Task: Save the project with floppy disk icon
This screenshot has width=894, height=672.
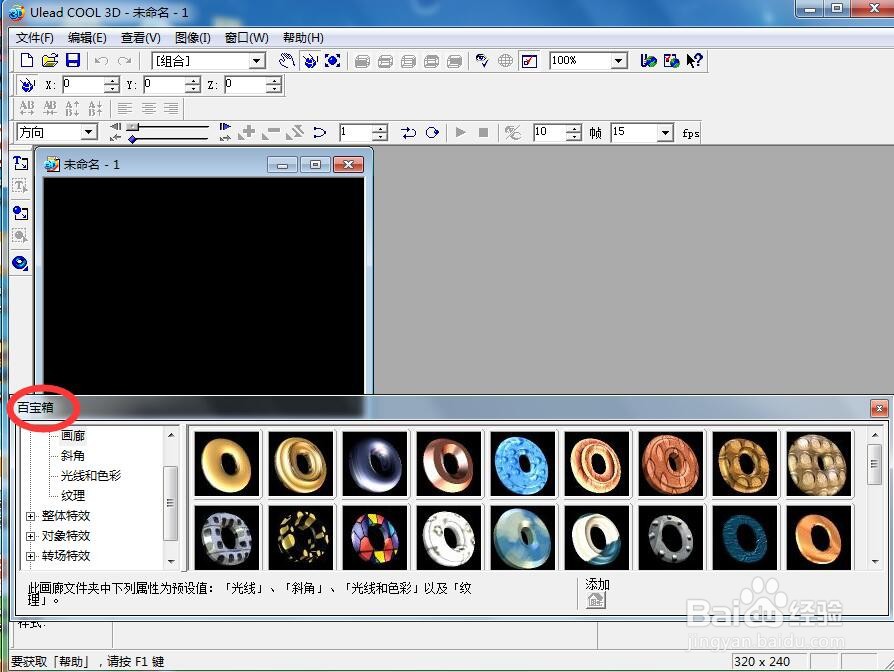Action: tap(73, 60)
